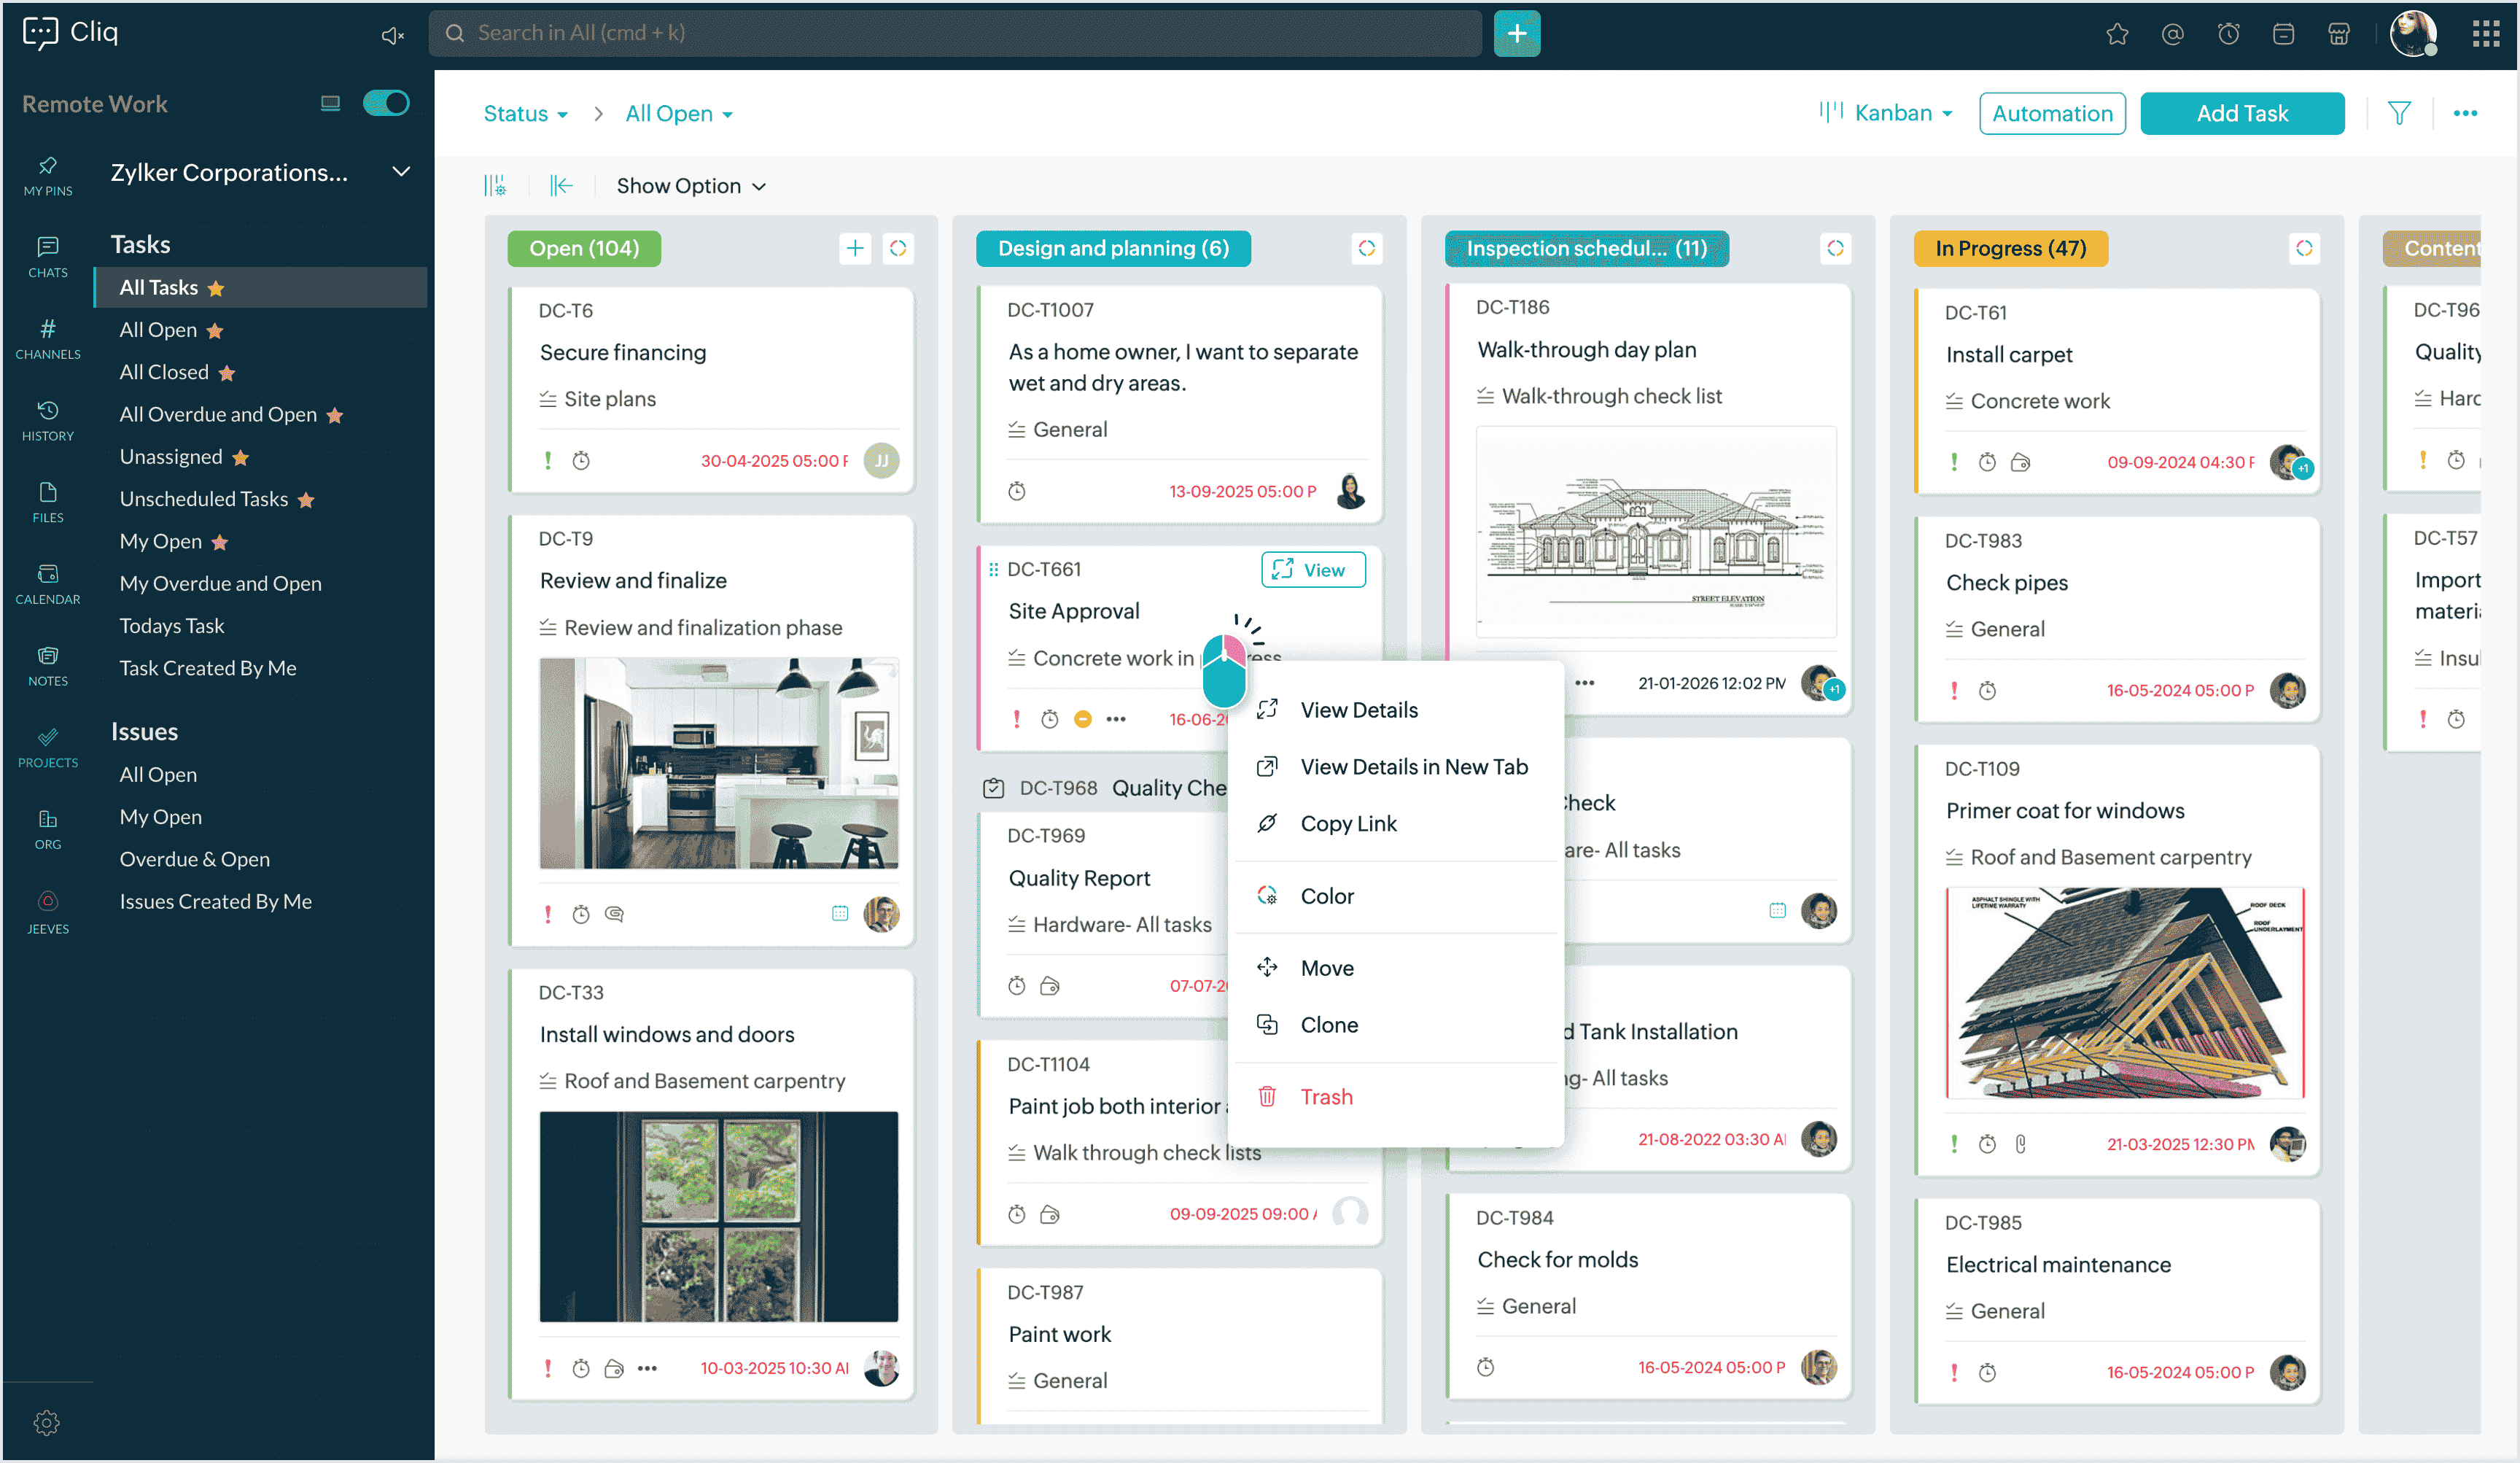Click the search input field
The image size is (2520, 1463).
[x=955, y=33]
